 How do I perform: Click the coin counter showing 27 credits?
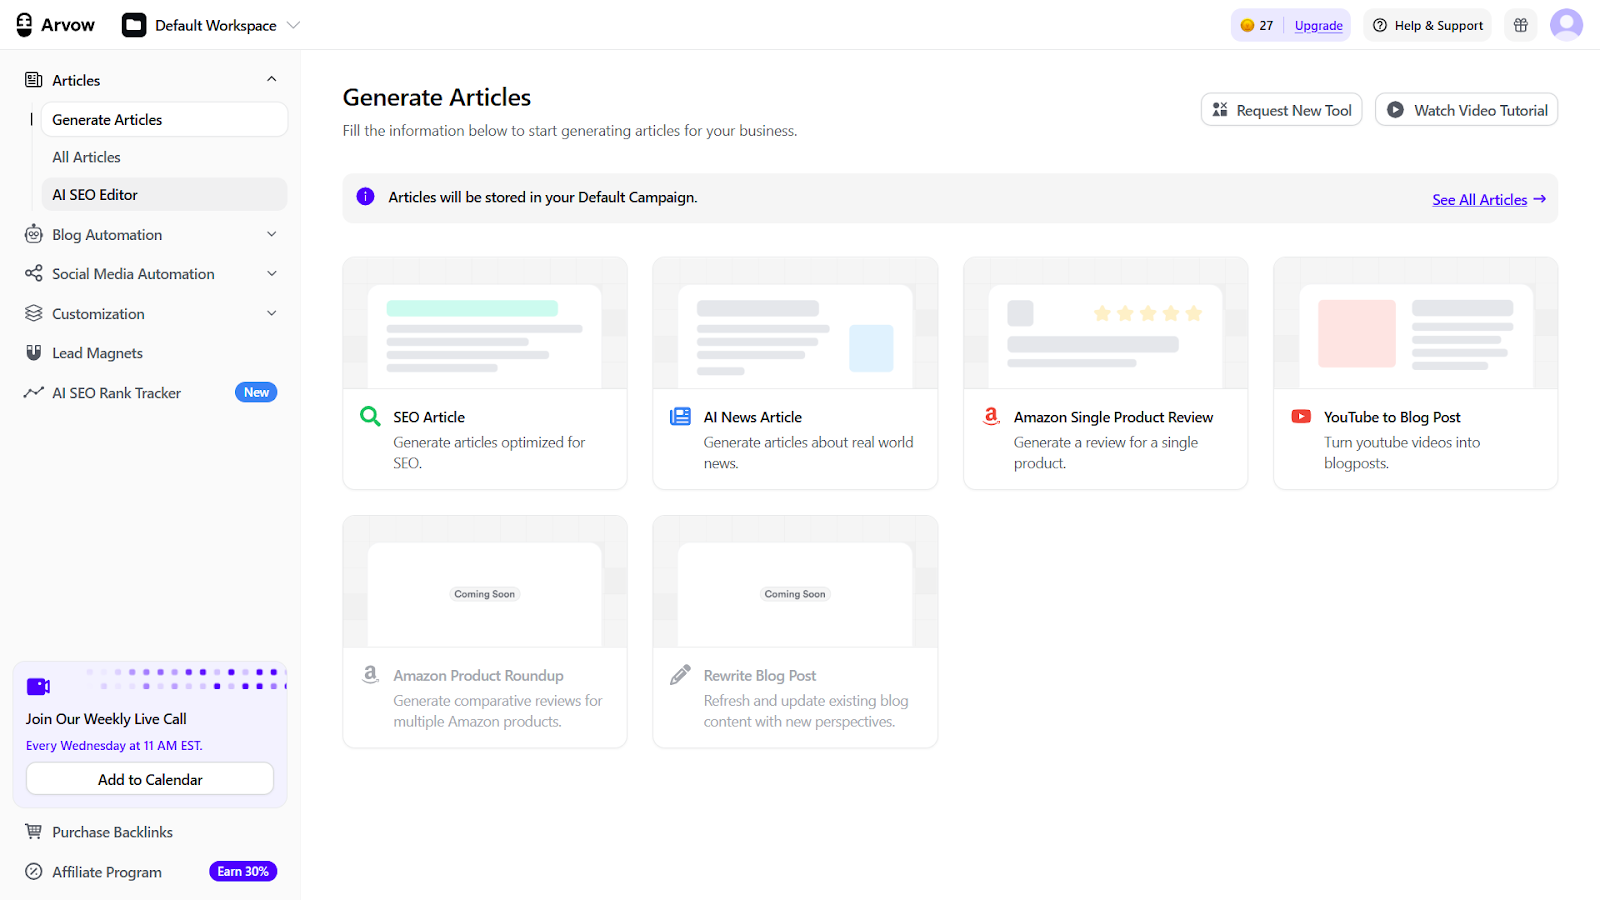click(1257, 25)
